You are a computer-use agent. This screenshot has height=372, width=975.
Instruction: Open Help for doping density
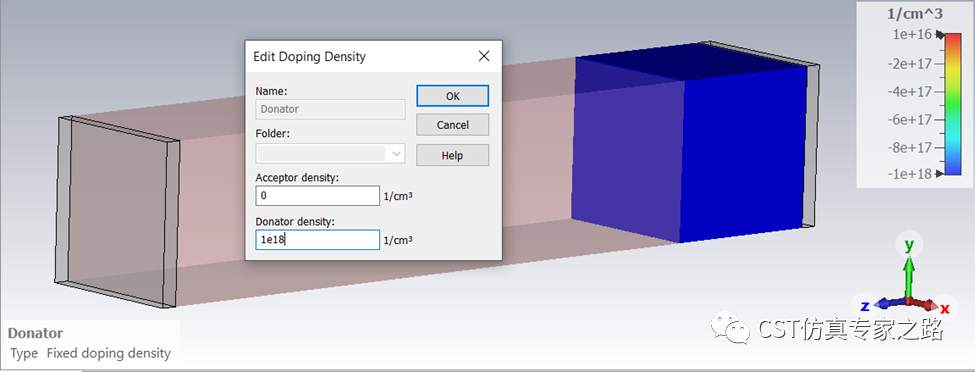(x=452, y=155)
